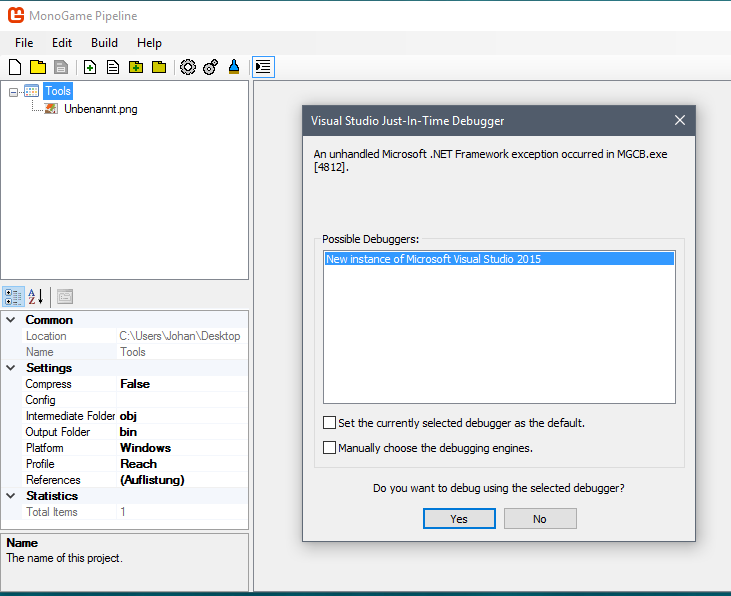Image resolution: width=731 pixels, height=596 pixels.
Task: Open the Build menu
Action: (104, 43)
